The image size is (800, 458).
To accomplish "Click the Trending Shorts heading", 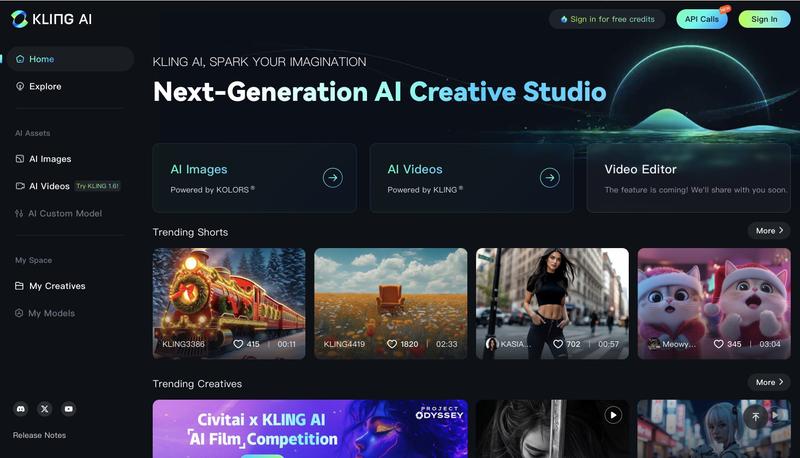I will pyautogui.click(x=190, y=232).
